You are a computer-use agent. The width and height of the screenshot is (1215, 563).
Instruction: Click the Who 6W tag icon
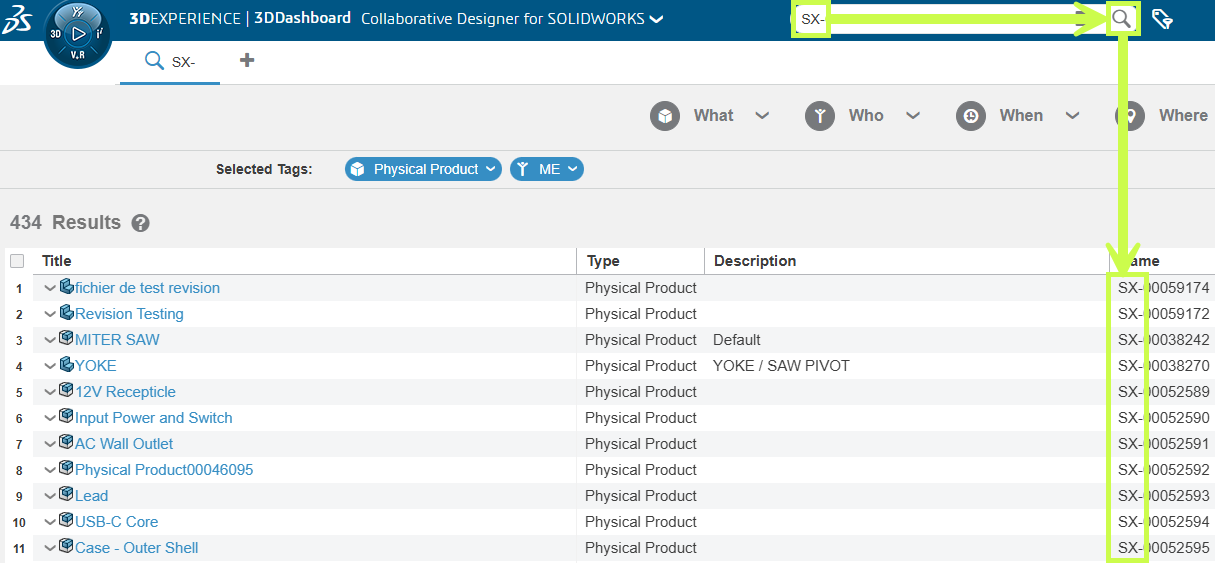tap(820, 116)
